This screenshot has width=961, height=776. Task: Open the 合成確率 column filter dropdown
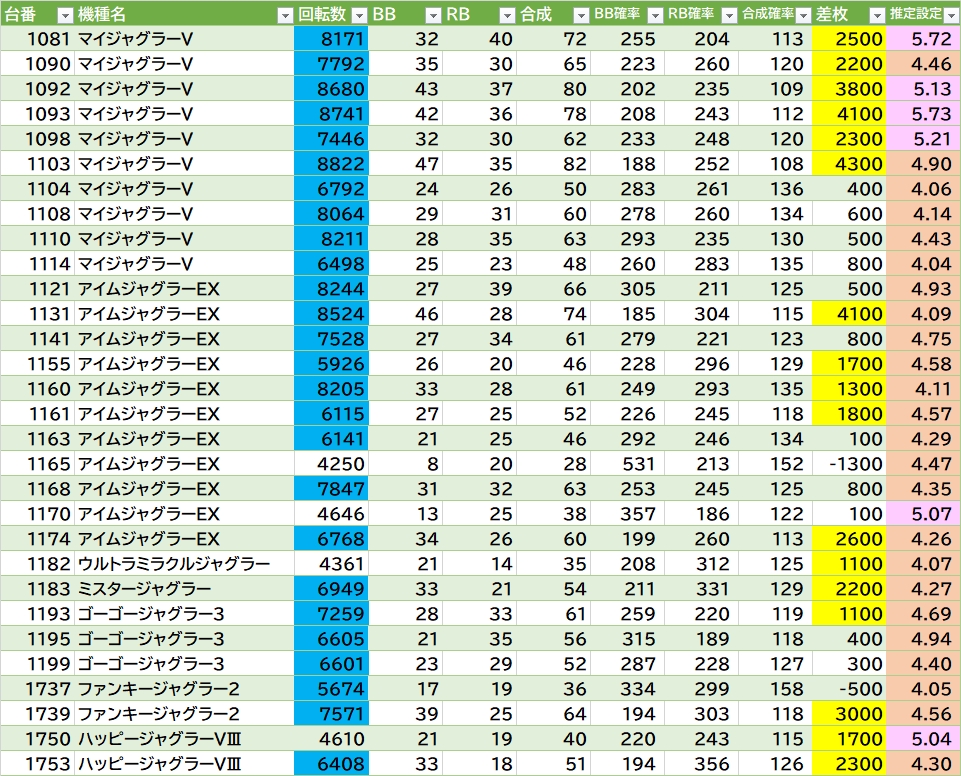803,15
